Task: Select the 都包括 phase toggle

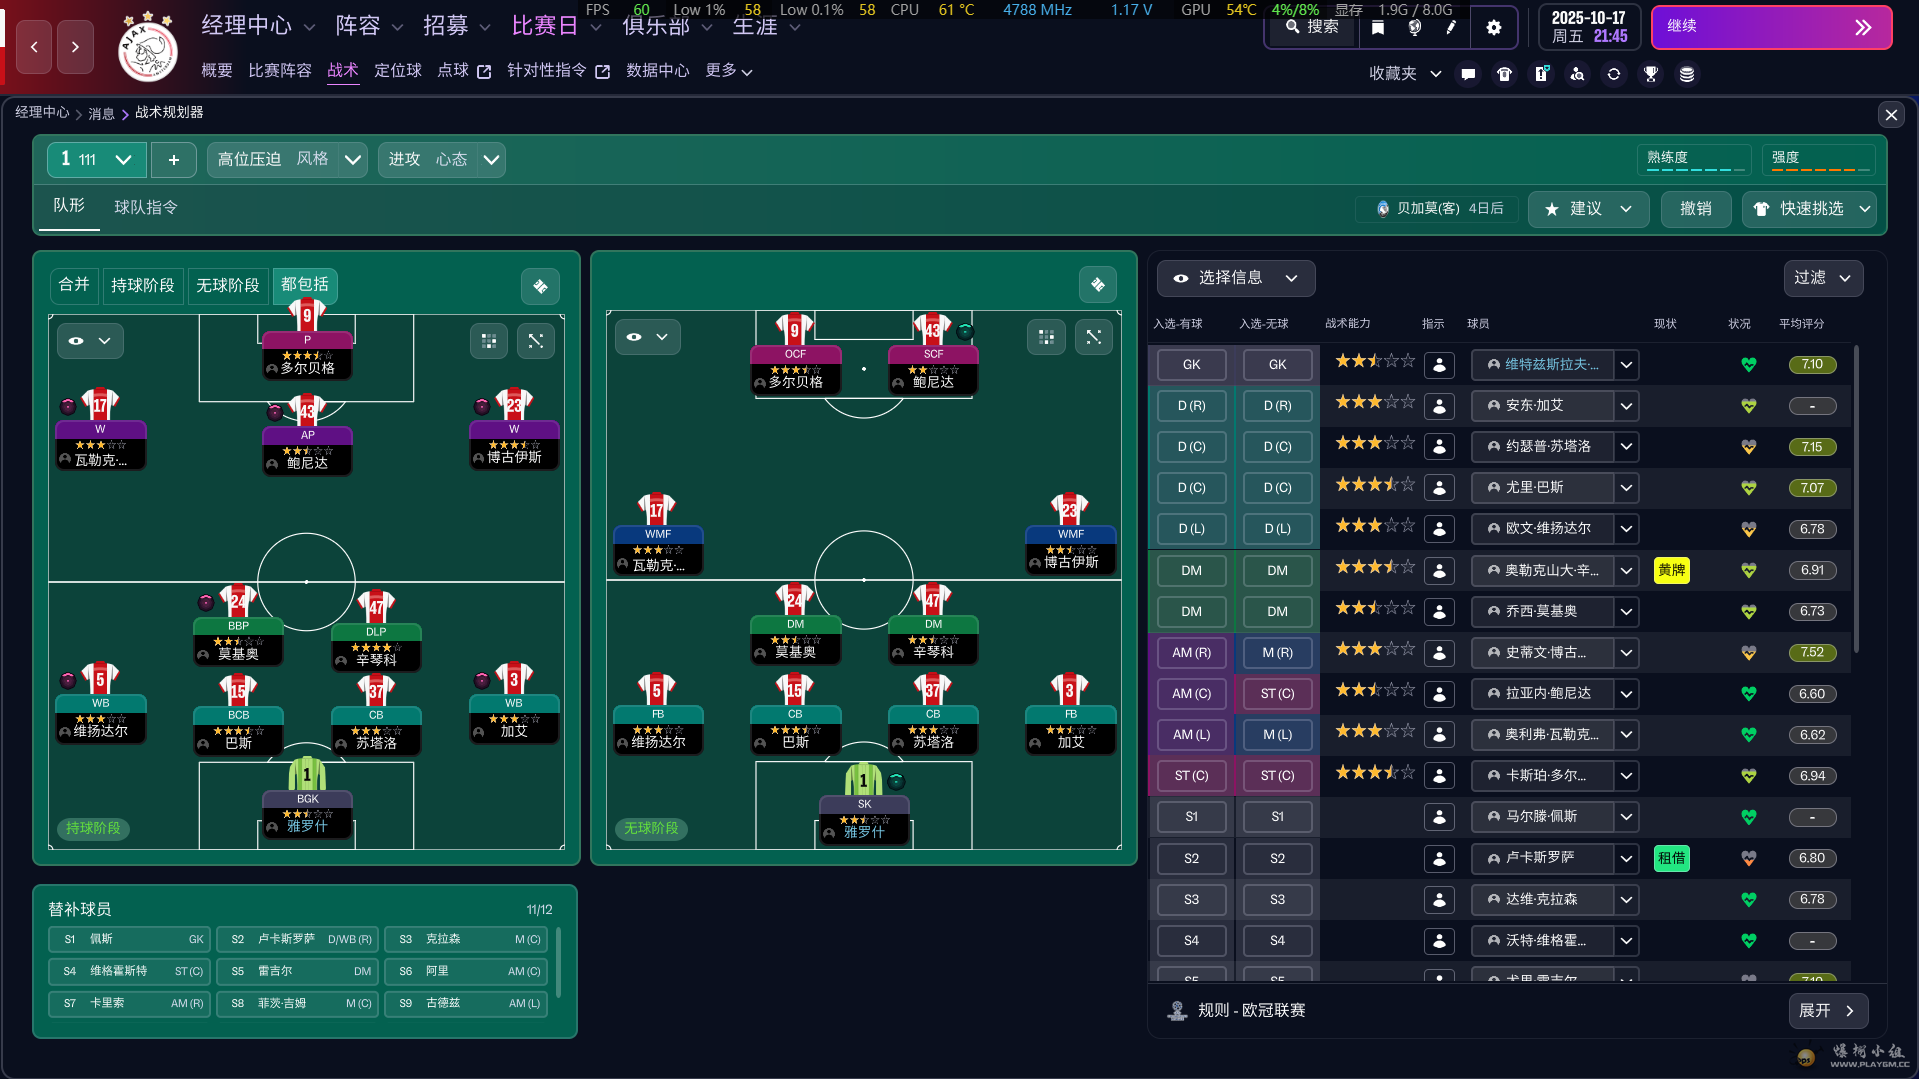Action: point(305,285)
